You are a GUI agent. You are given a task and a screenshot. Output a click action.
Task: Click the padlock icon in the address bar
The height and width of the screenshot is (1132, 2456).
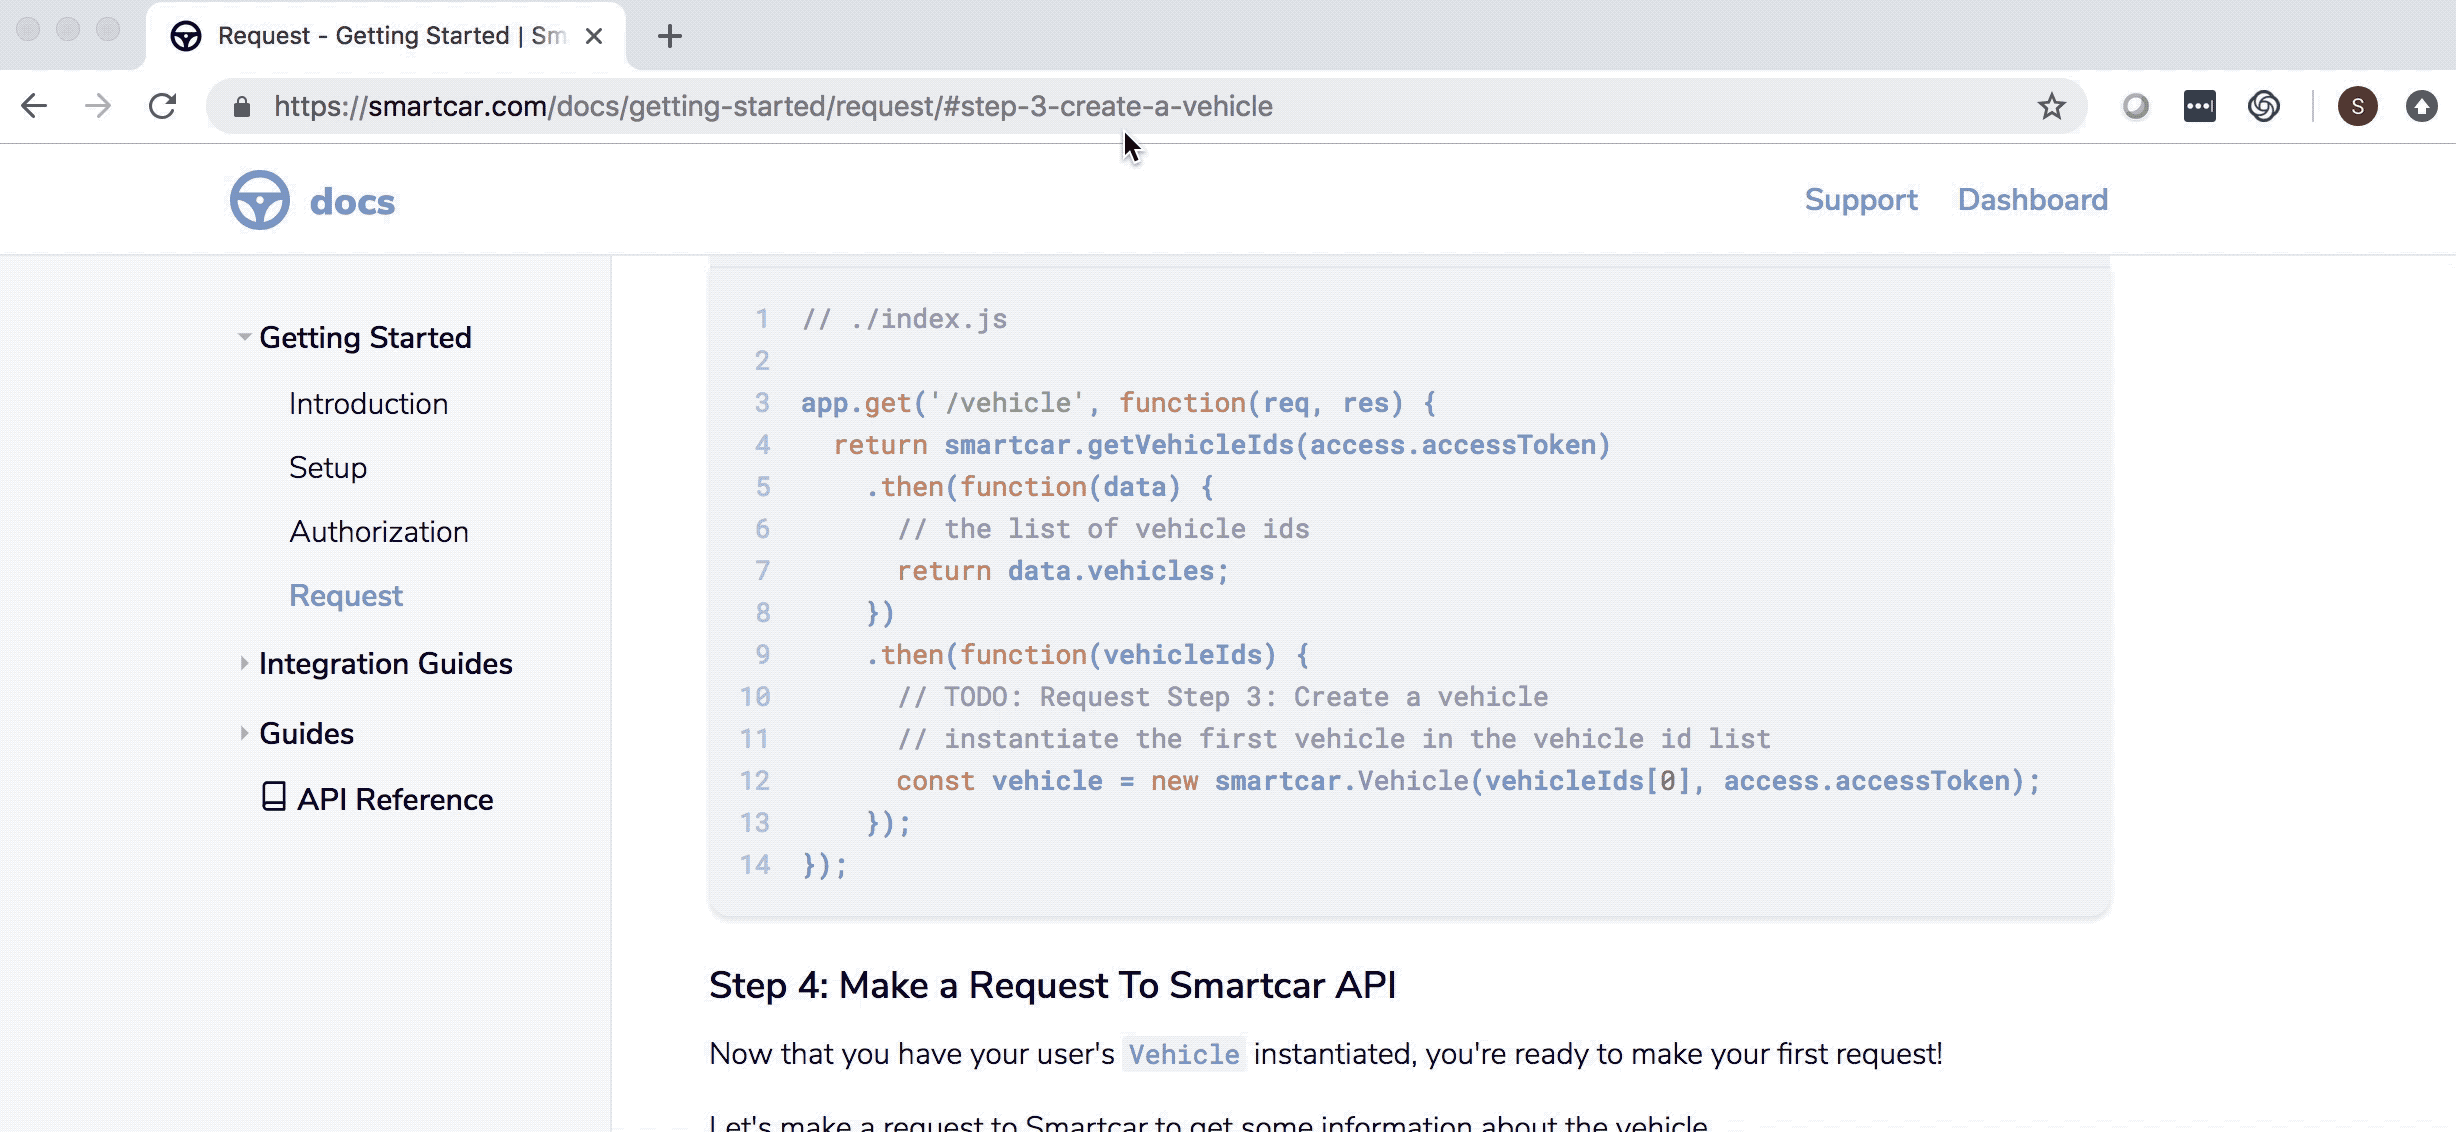[x=241, y=106]
